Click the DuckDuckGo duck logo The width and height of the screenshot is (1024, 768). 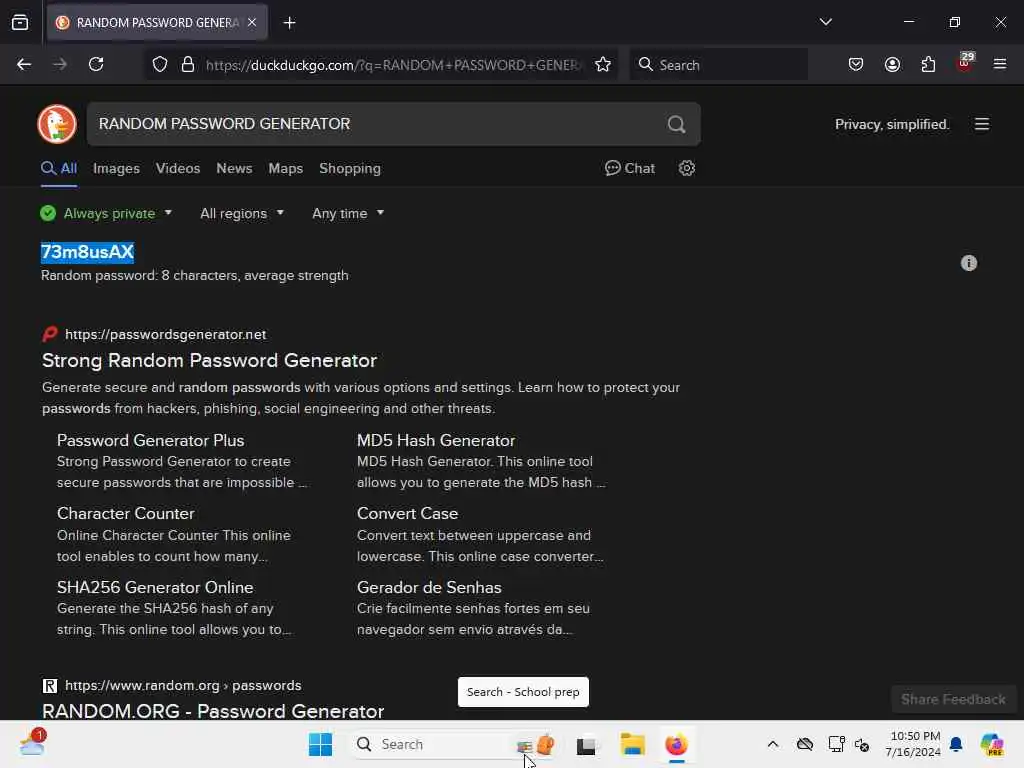[57, 123]
